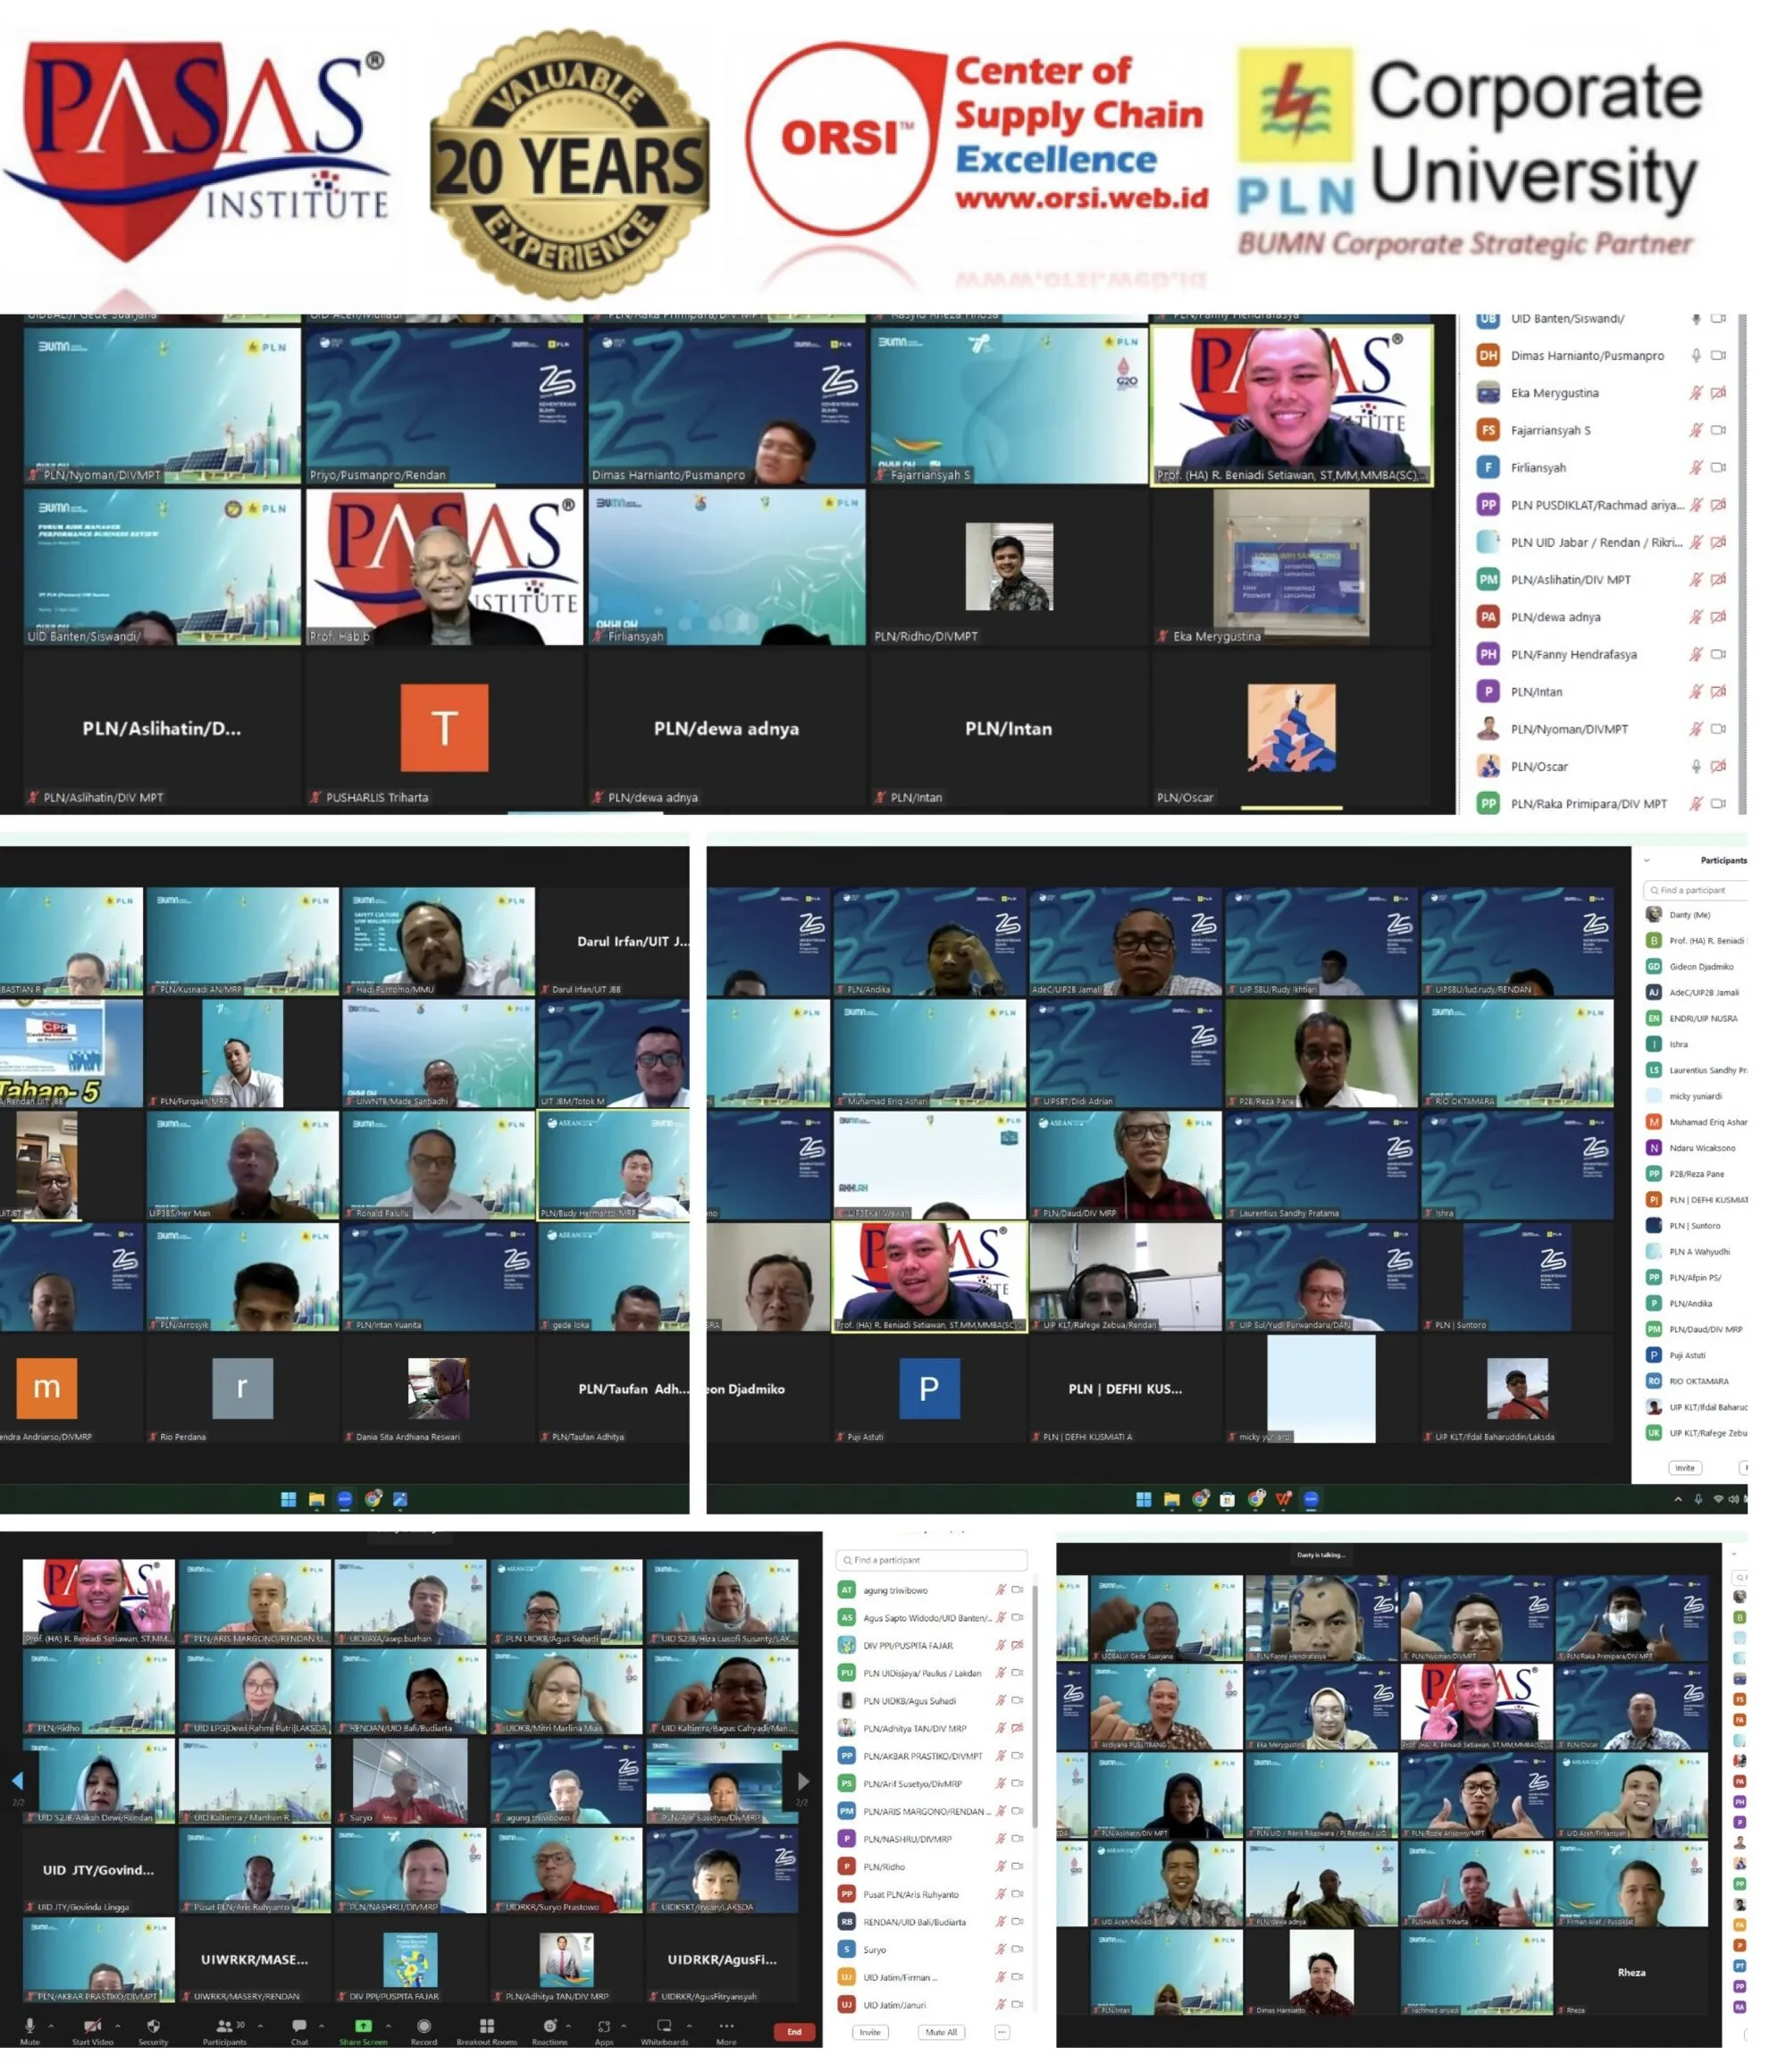
Task: Click Zoom icon in right screenshot taskbar
Action: pos(1311,1498)
